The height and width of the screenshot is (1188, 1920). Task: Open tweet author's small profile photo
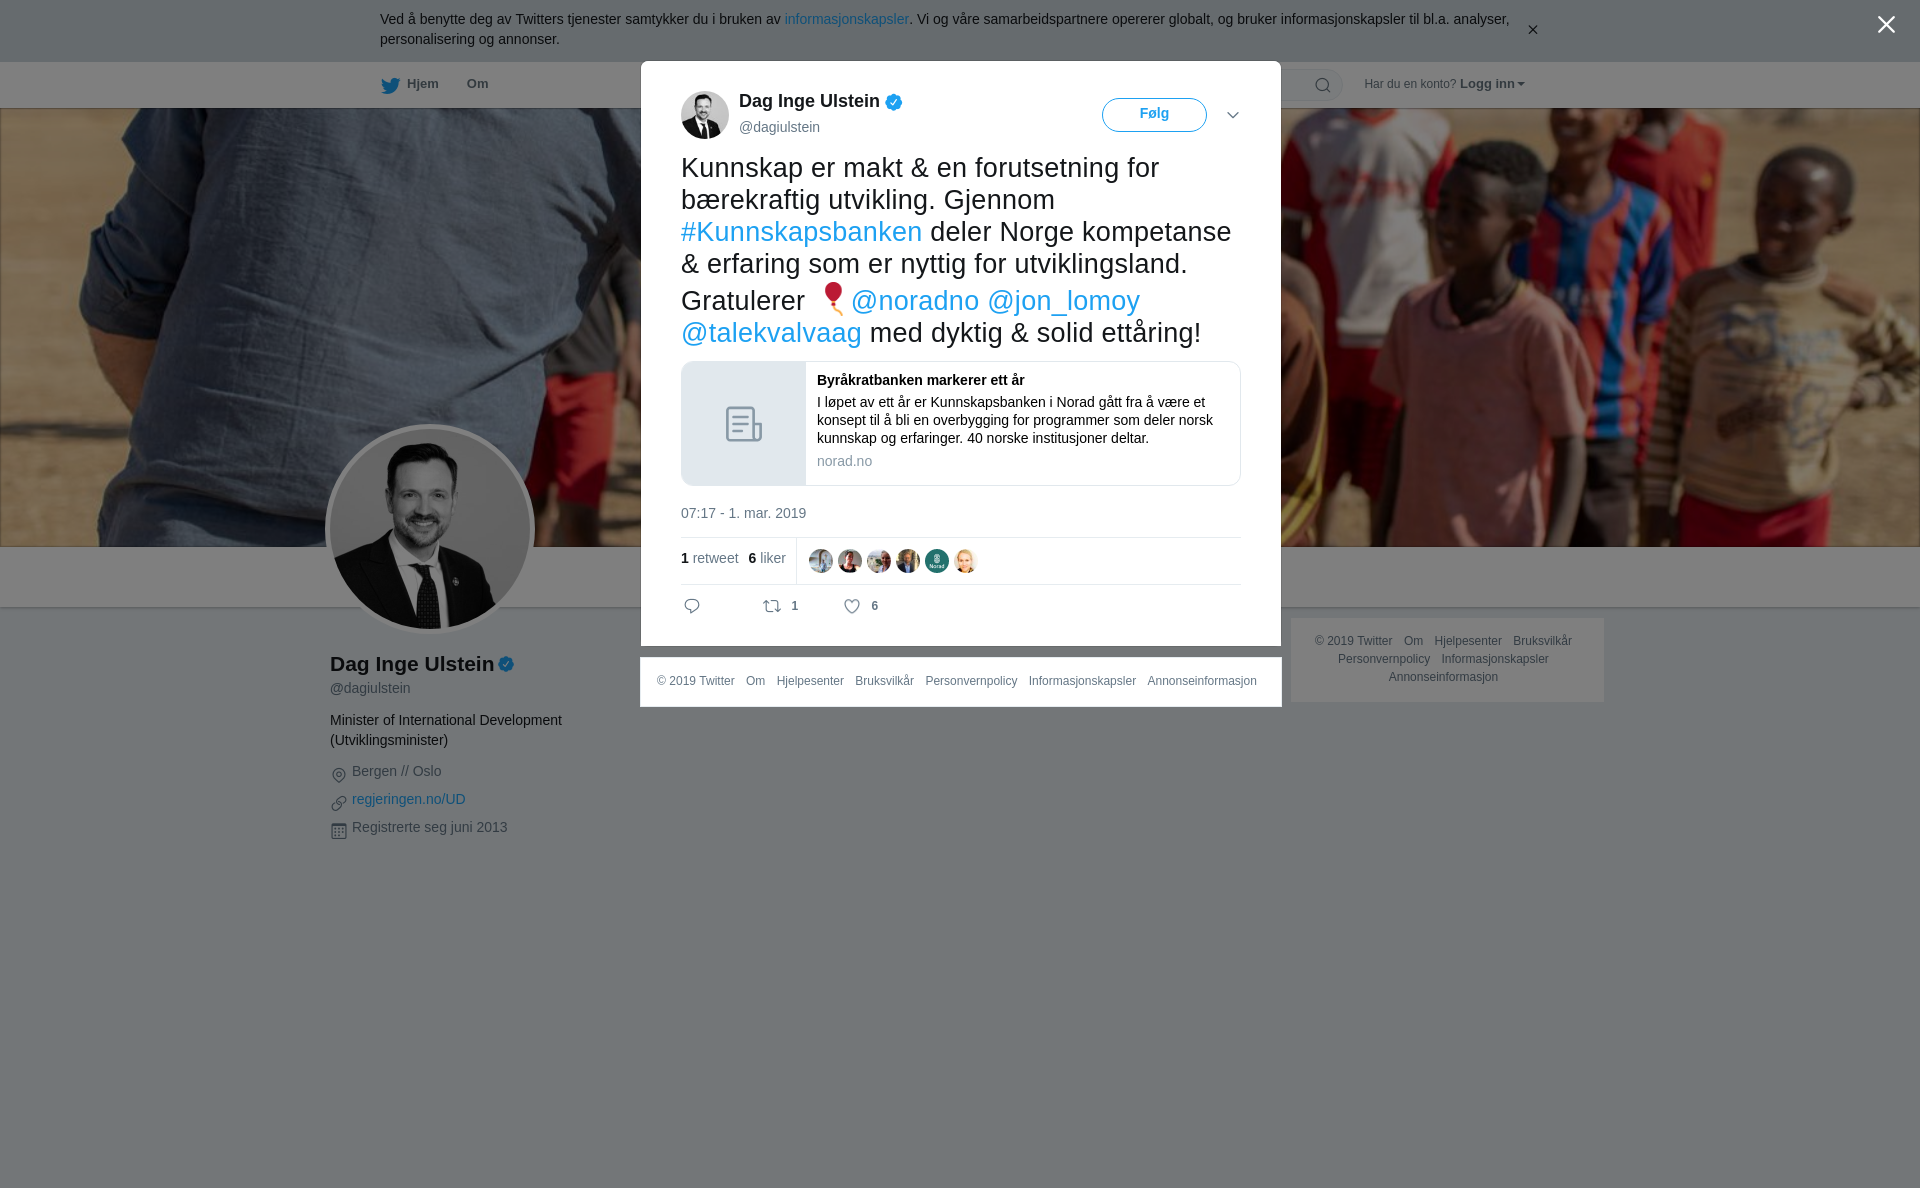[705, 115]
